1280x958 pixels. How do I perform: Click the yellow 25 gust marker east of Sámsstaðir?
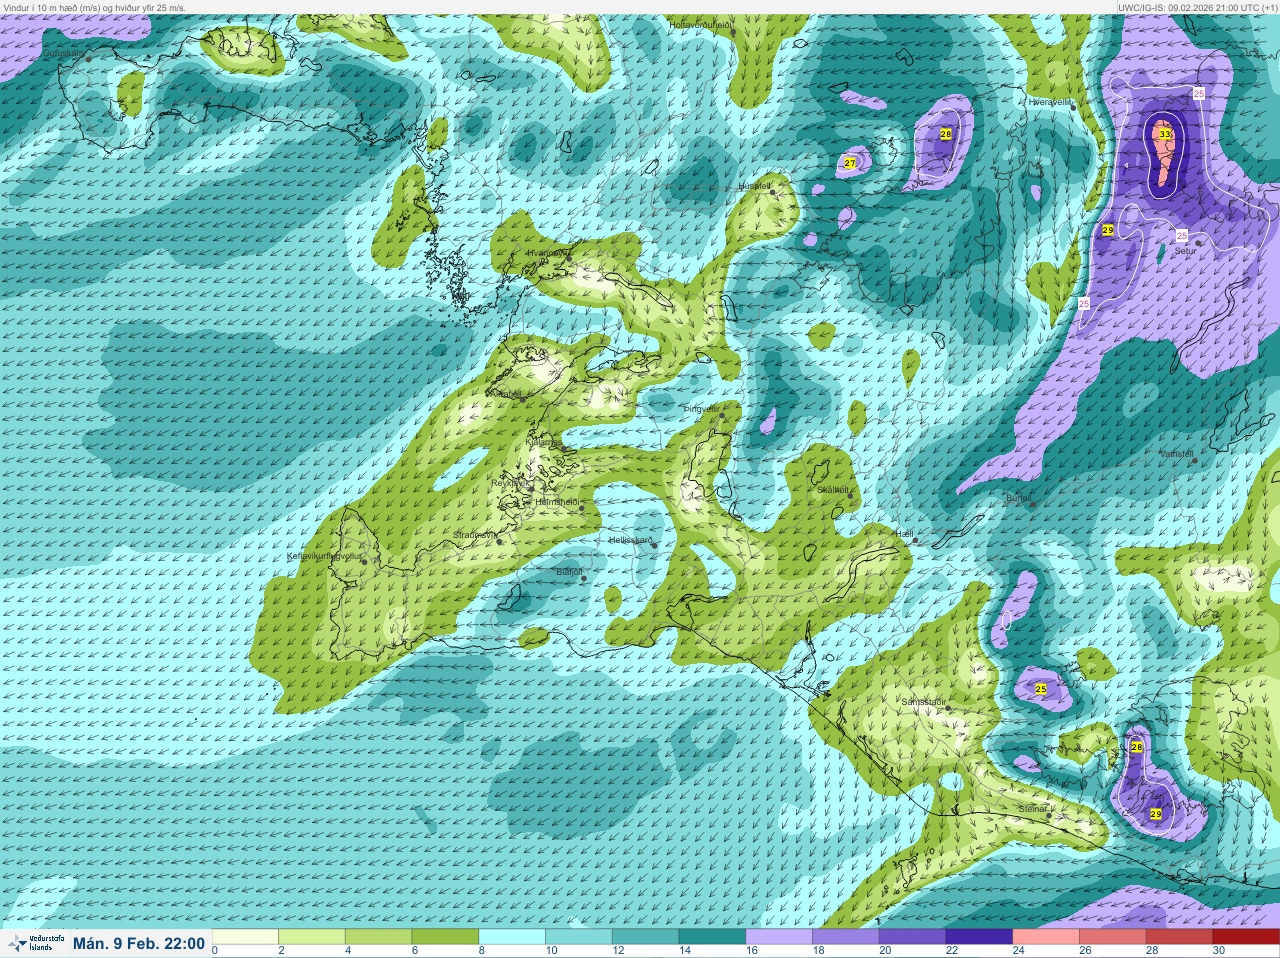[x=1040, y=690]
